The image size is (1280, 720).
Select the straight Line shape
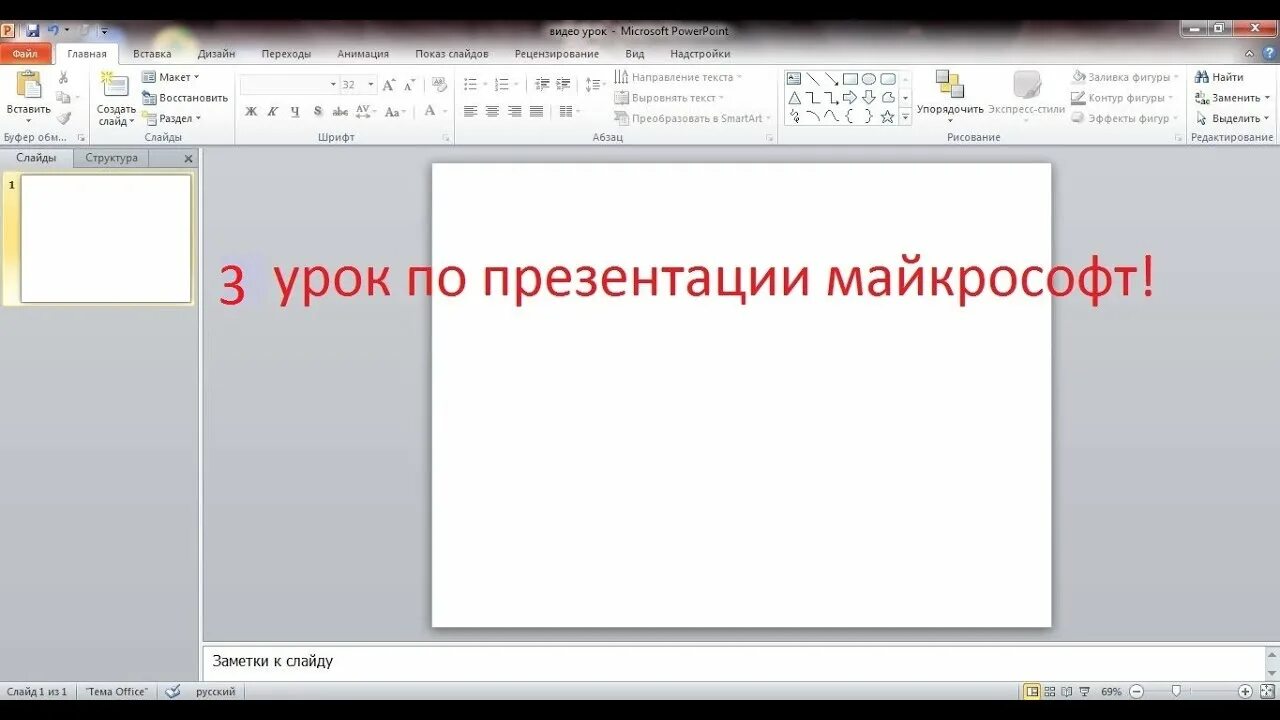point(813,79)
